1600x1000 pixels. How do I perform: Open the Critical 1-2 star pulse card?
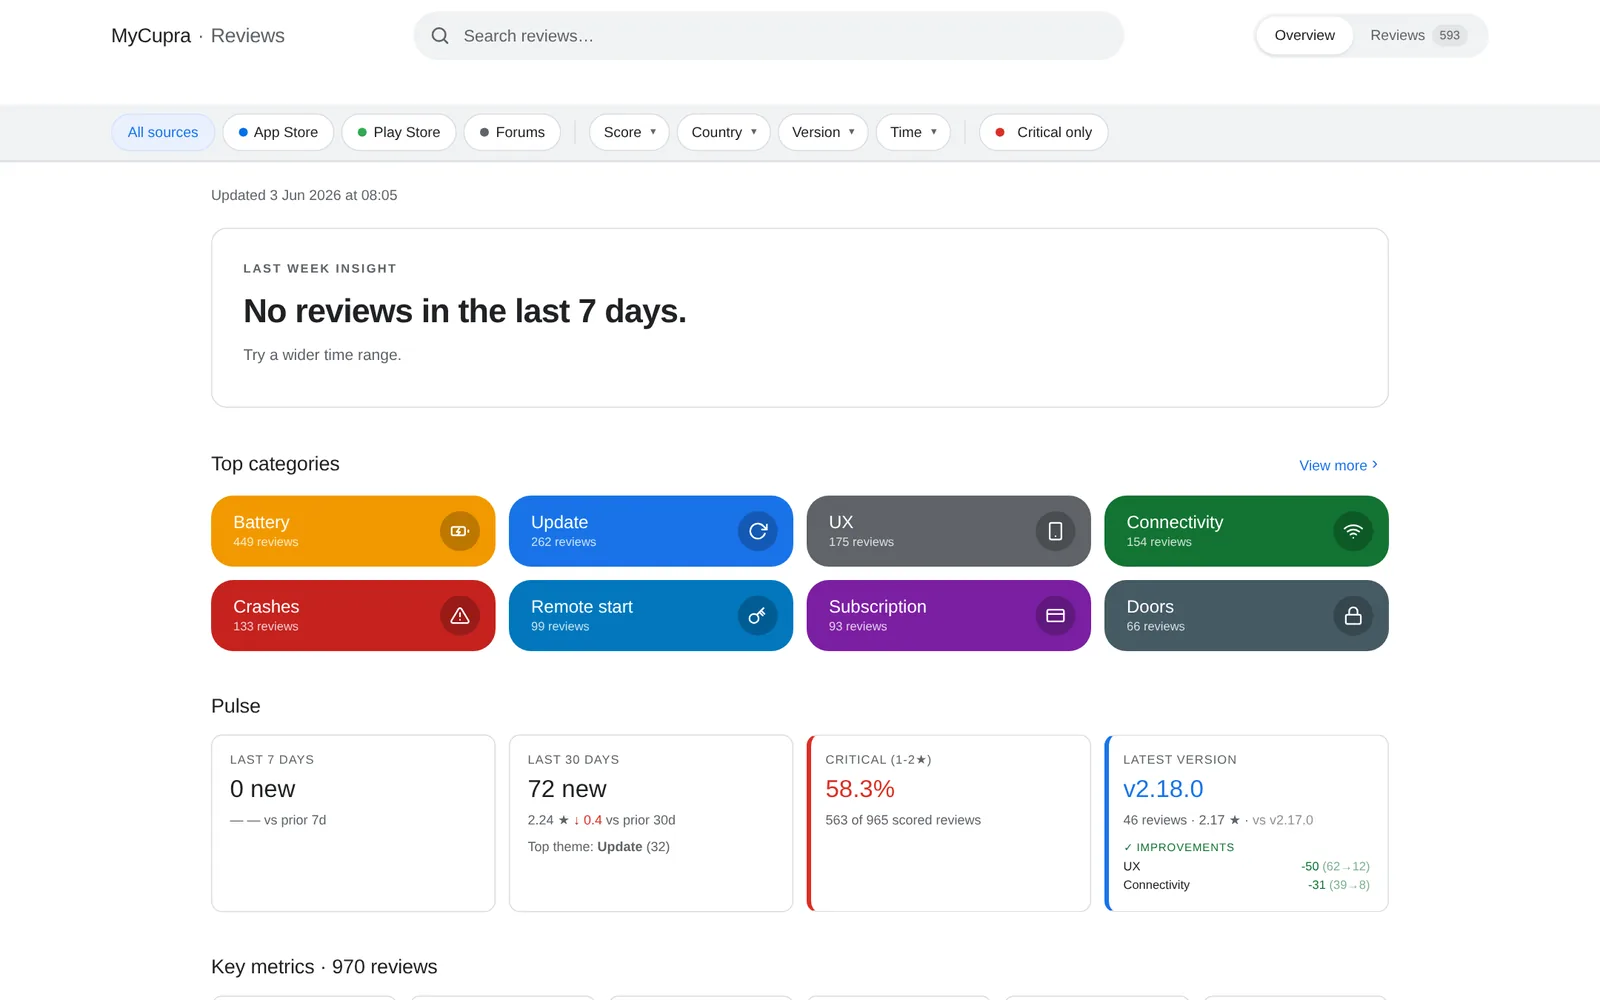click(x=949, y=823)
